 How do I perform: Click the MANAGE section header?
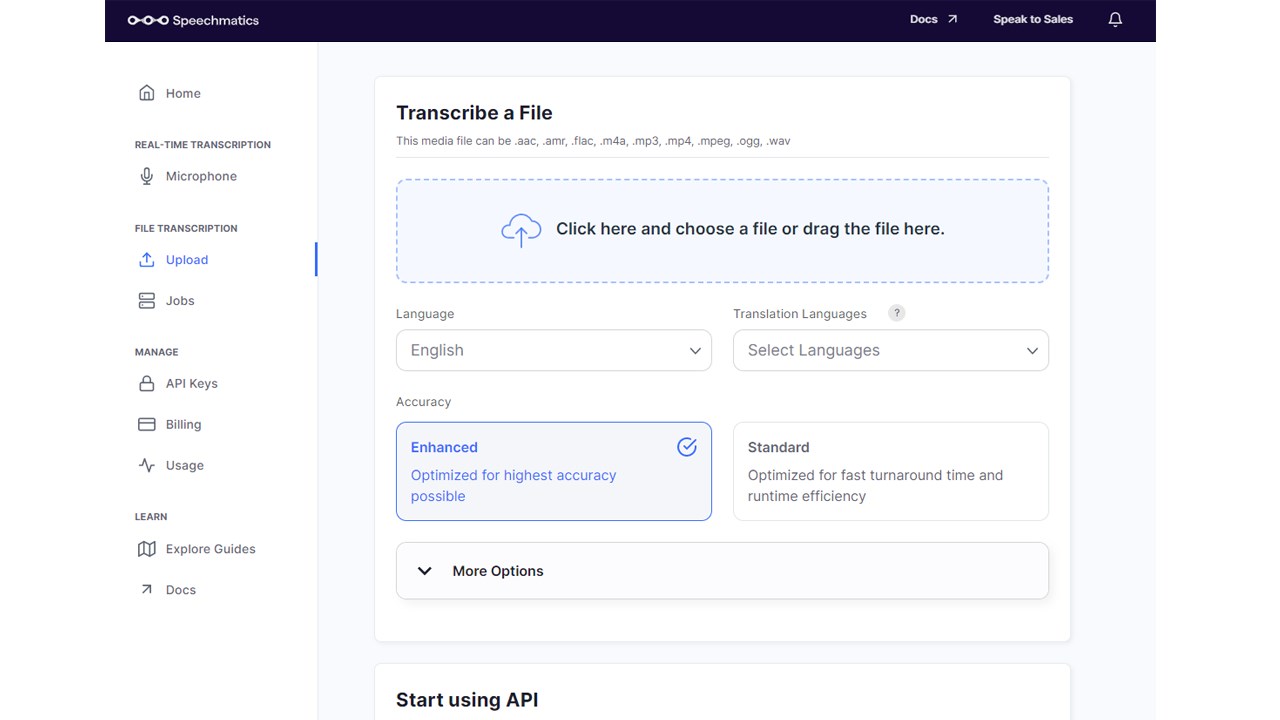pos(157,352)
